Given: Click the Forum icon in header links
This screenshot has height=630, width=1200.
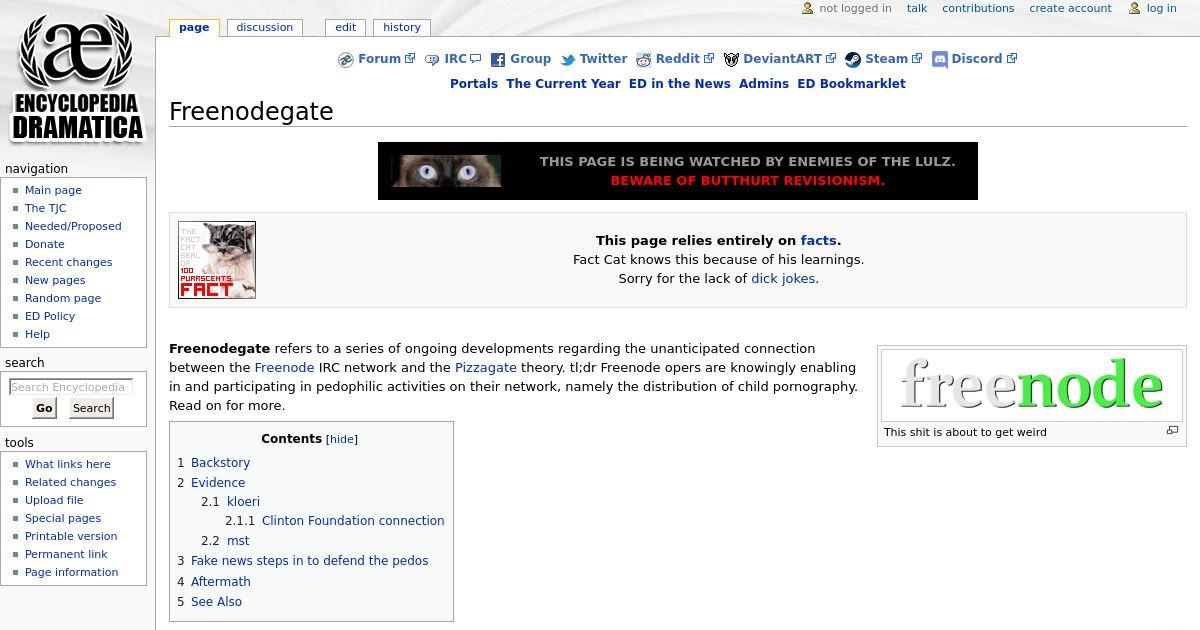Looking at the screenshot, I should click(346, 60).
